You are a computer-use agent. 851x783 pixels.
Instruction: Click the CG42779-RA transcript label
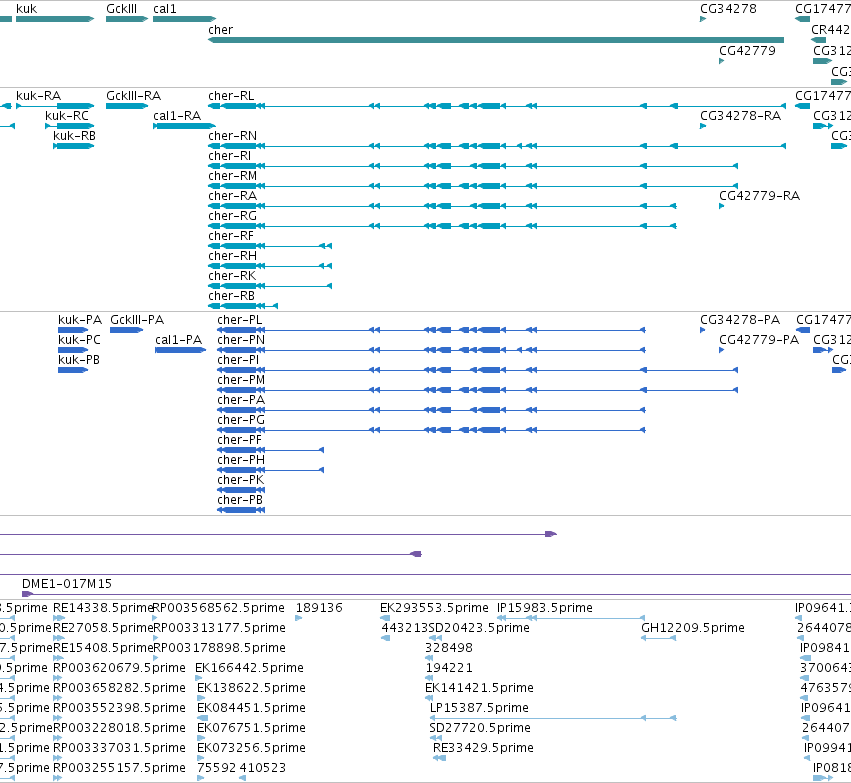point(759,196)
